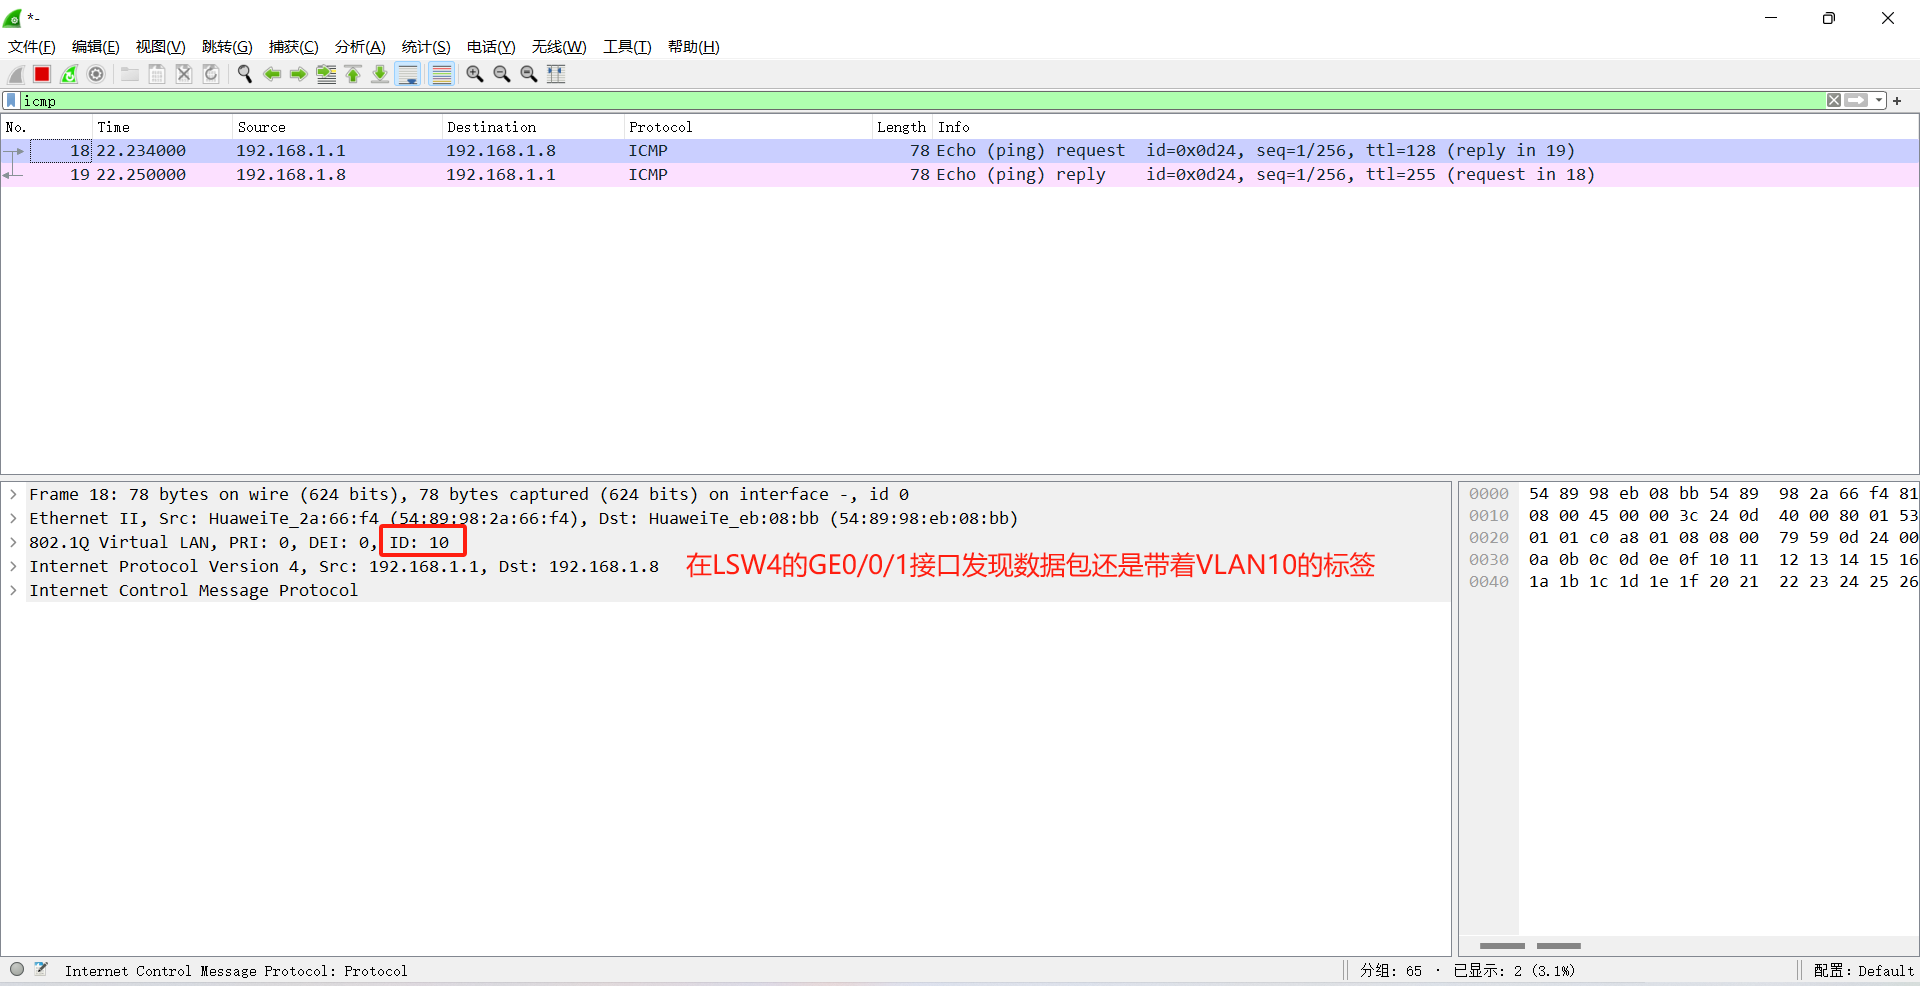Open the 帮助(H) menu
Image resolution: width=1920 pixels, height=986 pixels.
click(x=694, y=47)
